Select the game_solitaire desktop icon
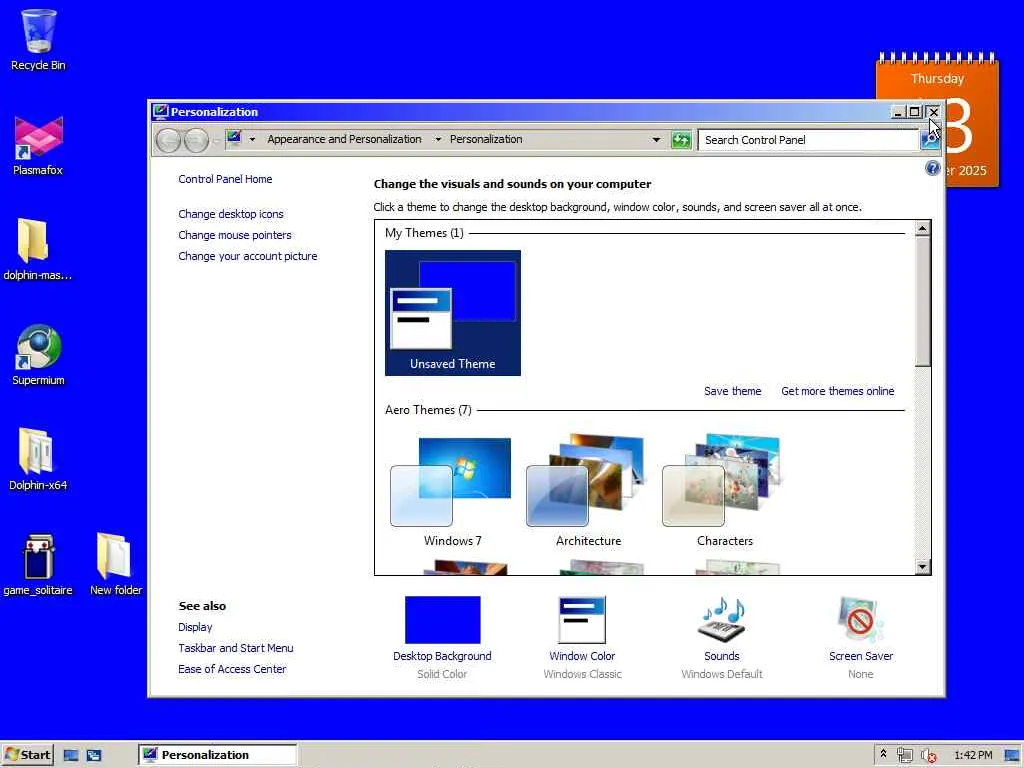This screenshot has width=1024, height=768. (38, 564)
